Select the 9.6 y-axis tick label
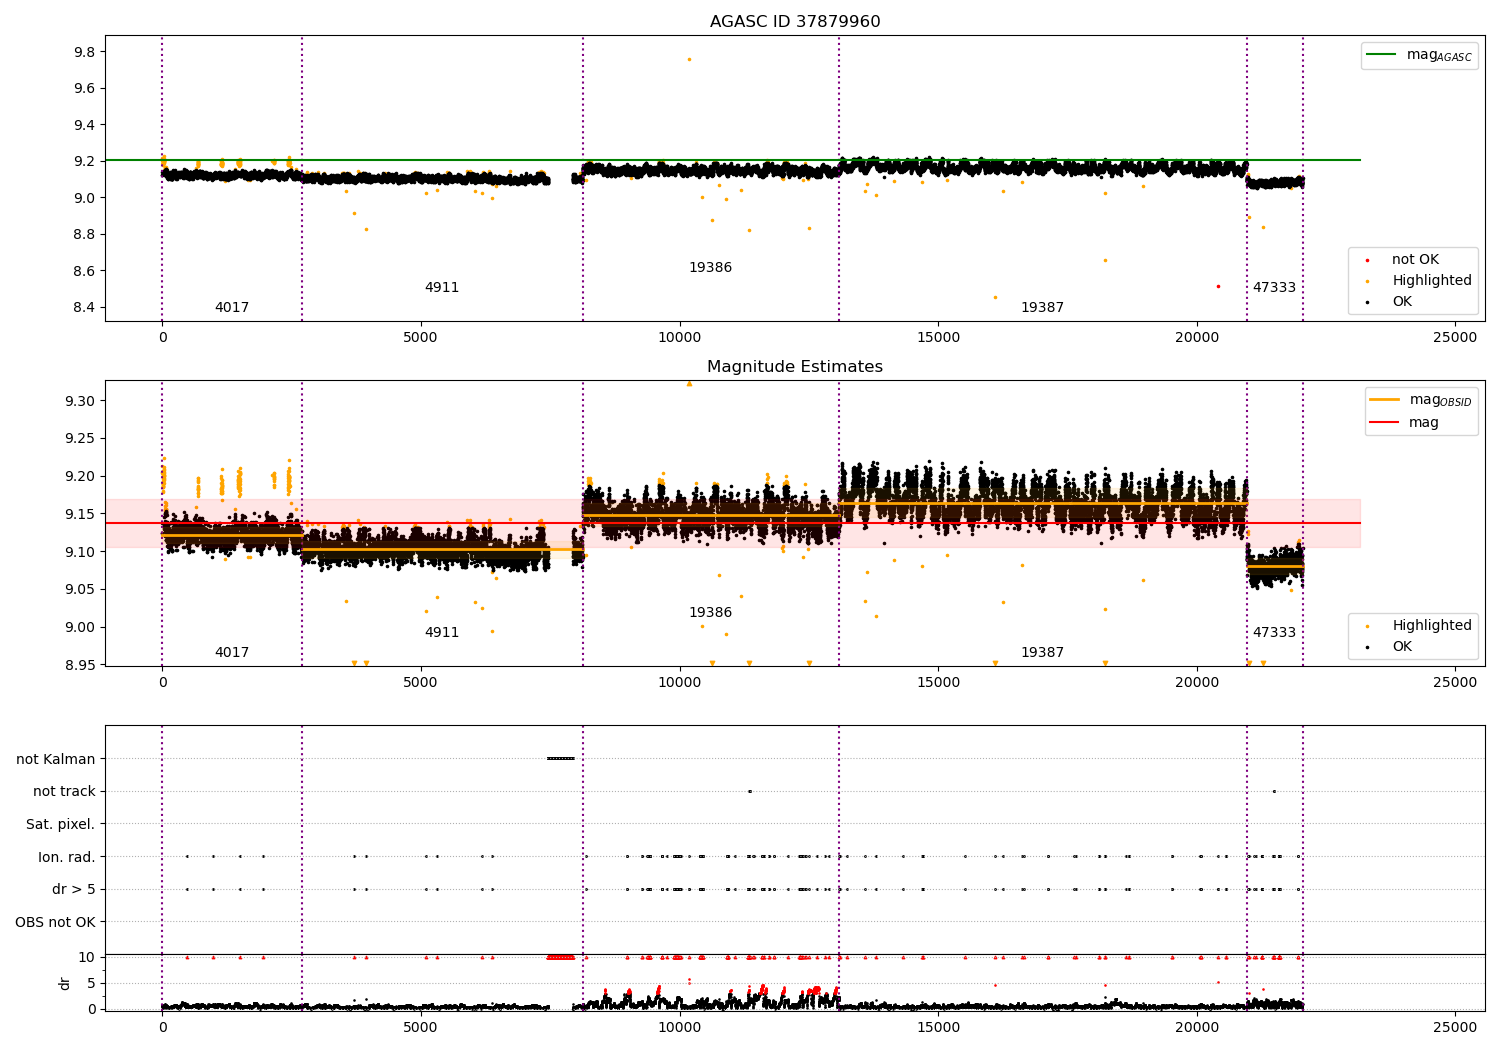 pyautogui.click(x=84, y=89)
